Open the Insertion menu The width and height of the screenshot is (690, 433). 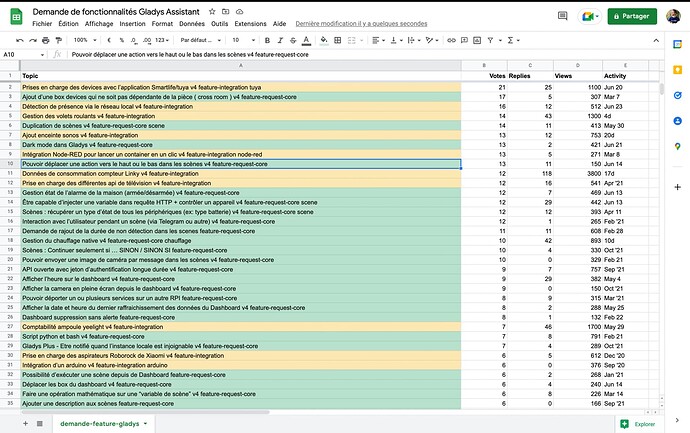(132, 22)
